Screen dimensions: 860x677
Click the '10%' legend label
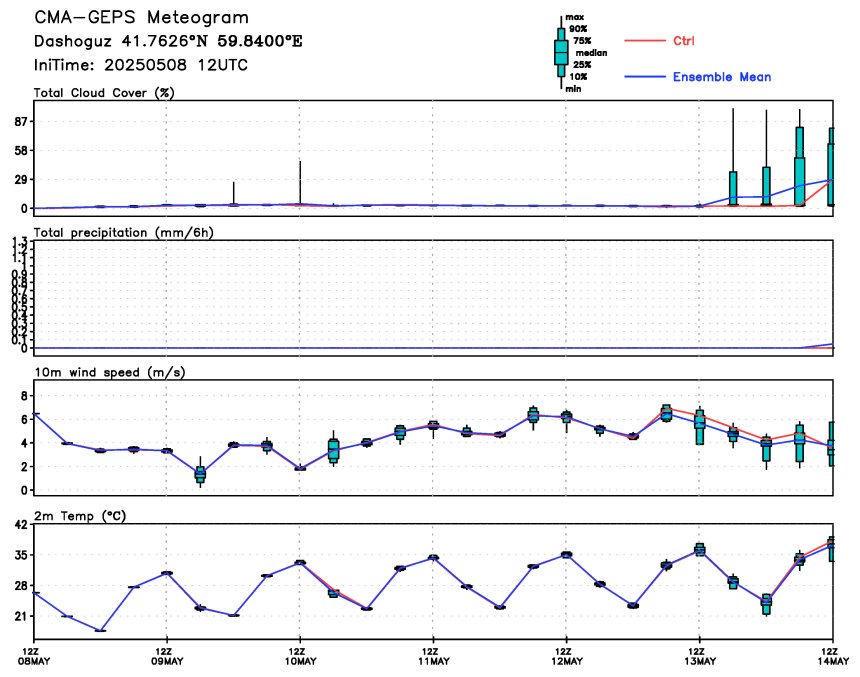pyautogui.click(x=578, y=77)
